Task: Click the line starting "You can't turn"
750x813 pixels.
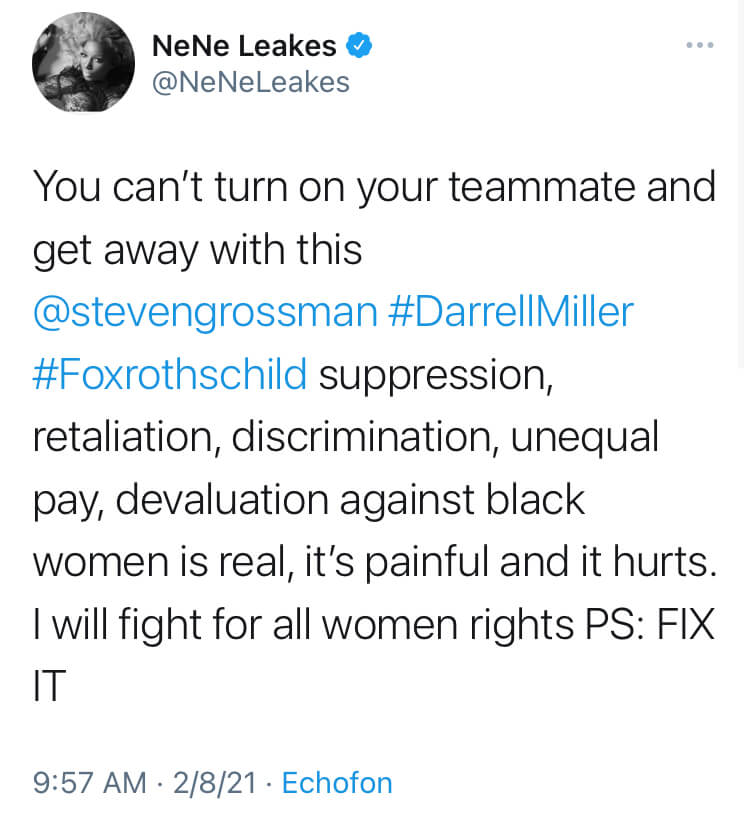Action: pos(374,188)
